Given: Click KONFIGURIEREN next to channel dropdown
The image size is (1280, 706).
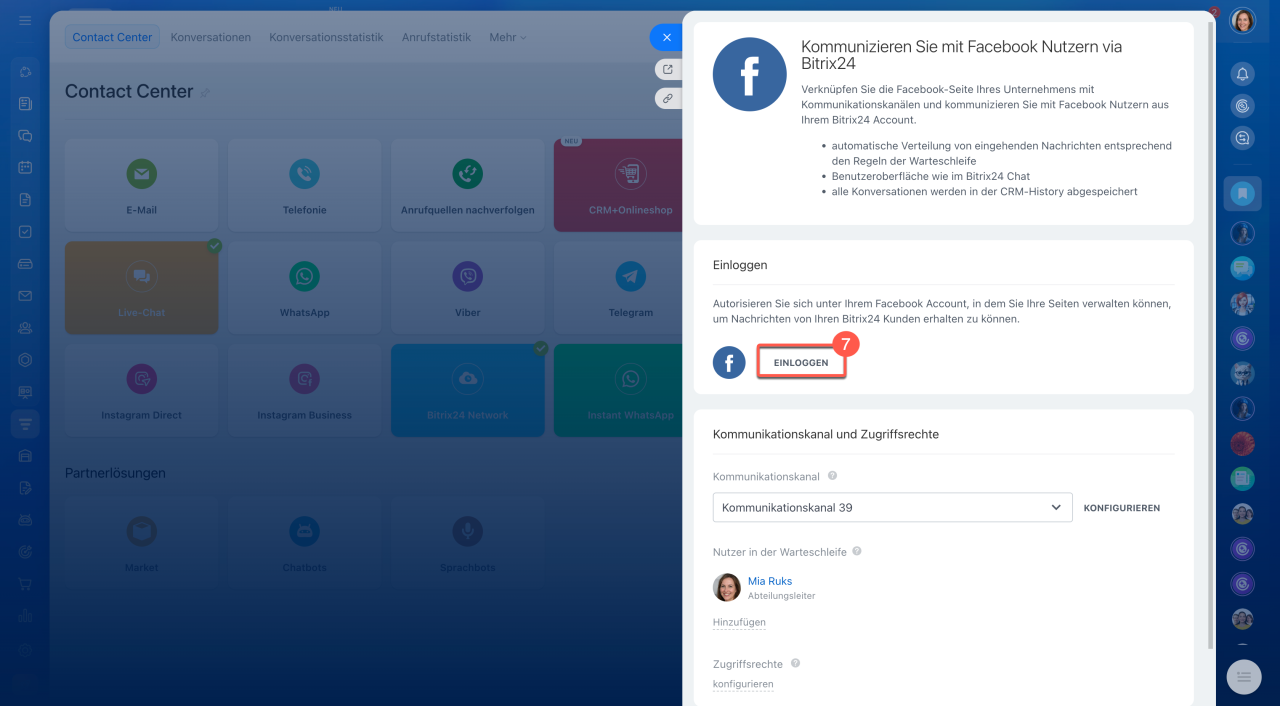Looking at the screenshot, I should click(1122, 508).
